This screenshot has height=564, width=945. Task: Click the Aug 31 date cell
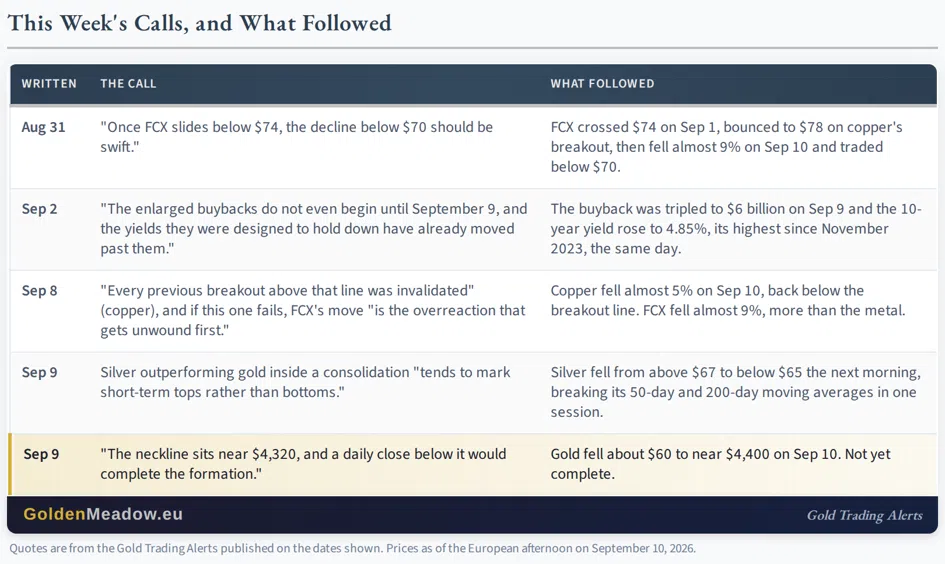coord(43,127)
